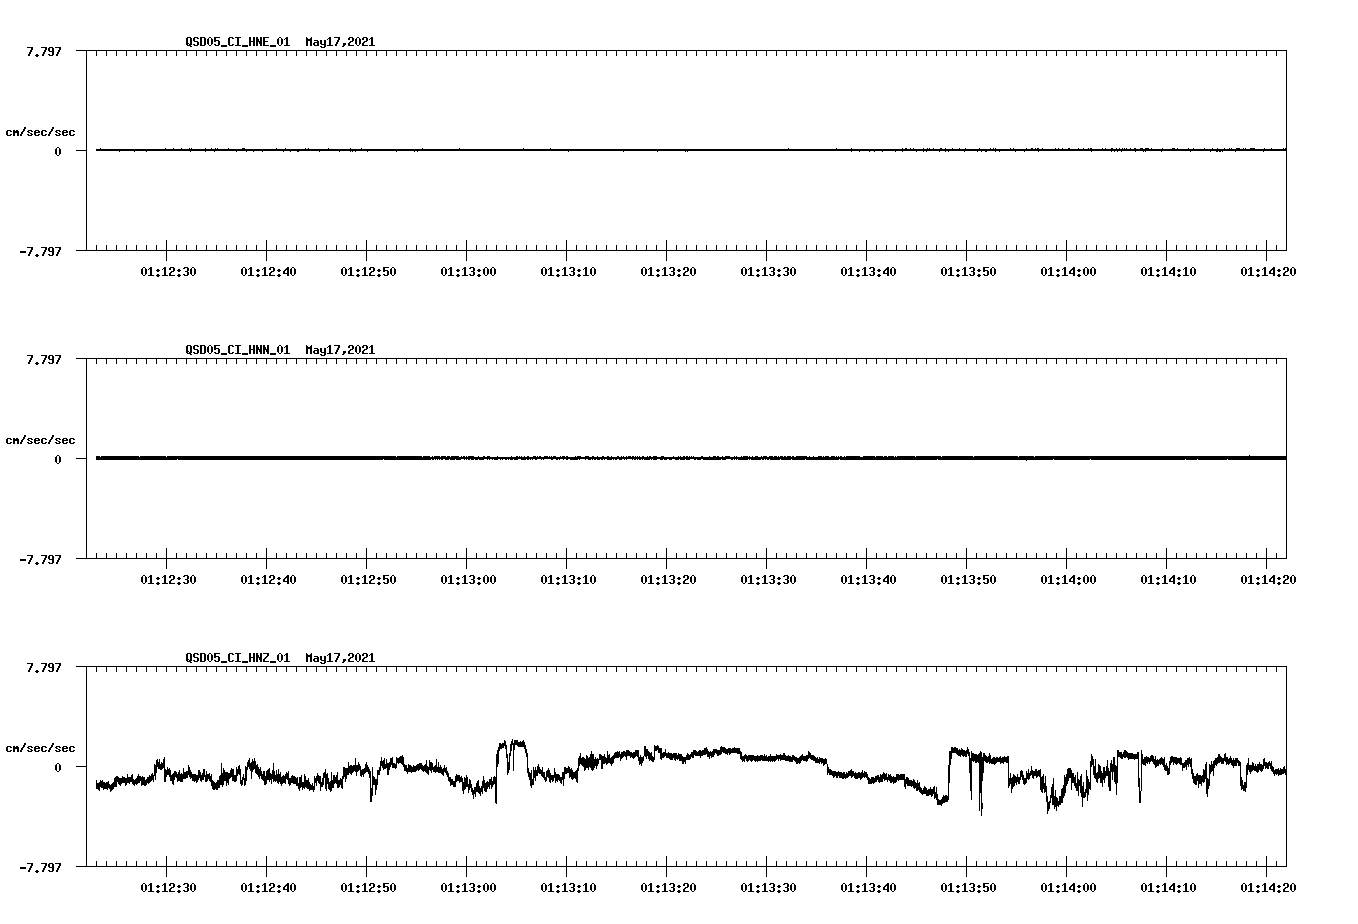This screenshot has height=924, width=1358.
Task: Select the 7.797 upper amplitude value on HNE plot
Action: point(44,52)
